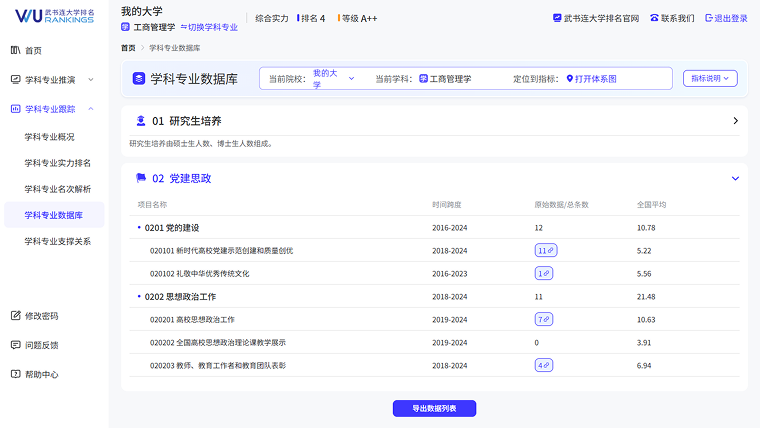Click the 研究生培养 graduate icon
The image size is (760, 428).
pyautogui.click(x=141, y=121)
